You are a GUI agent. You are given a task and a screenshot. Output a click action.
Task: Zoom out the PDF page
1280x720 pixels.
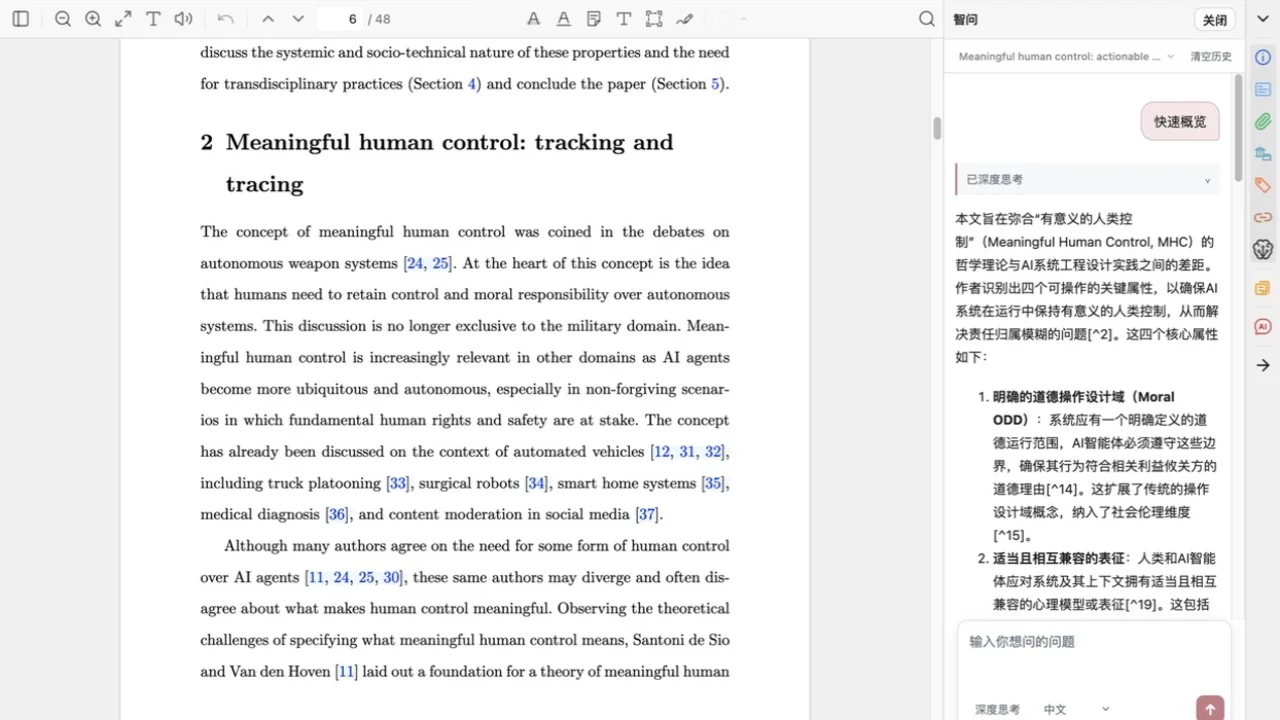63,19
